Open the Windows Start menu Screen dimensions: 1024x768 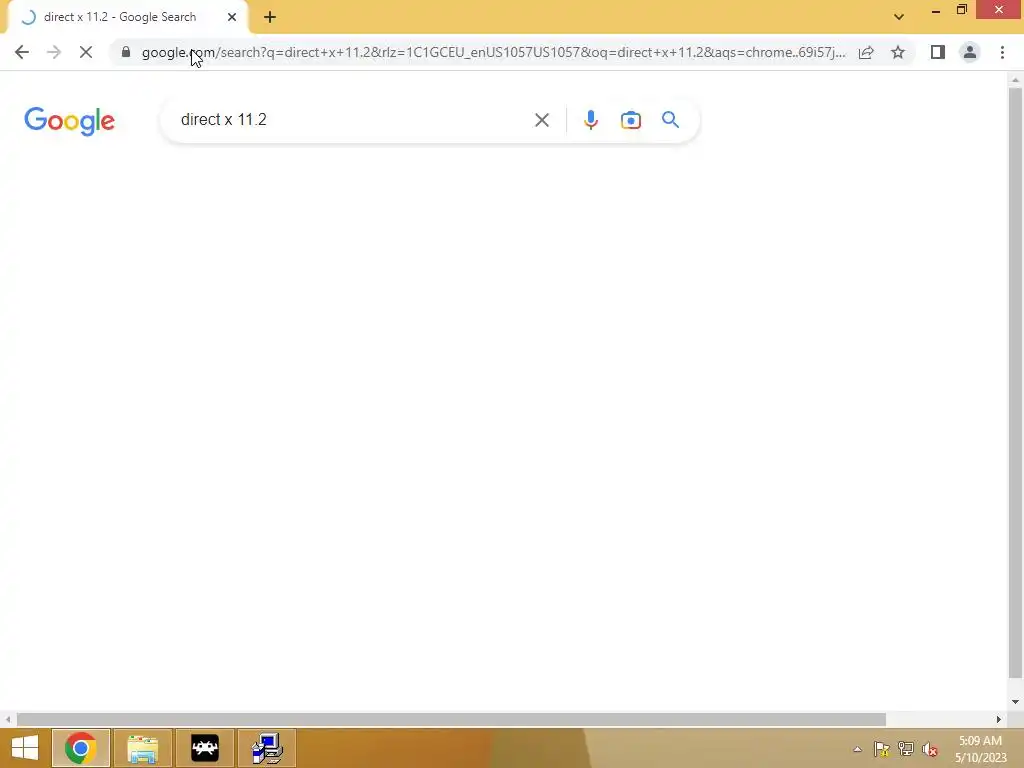coord(25,748)
